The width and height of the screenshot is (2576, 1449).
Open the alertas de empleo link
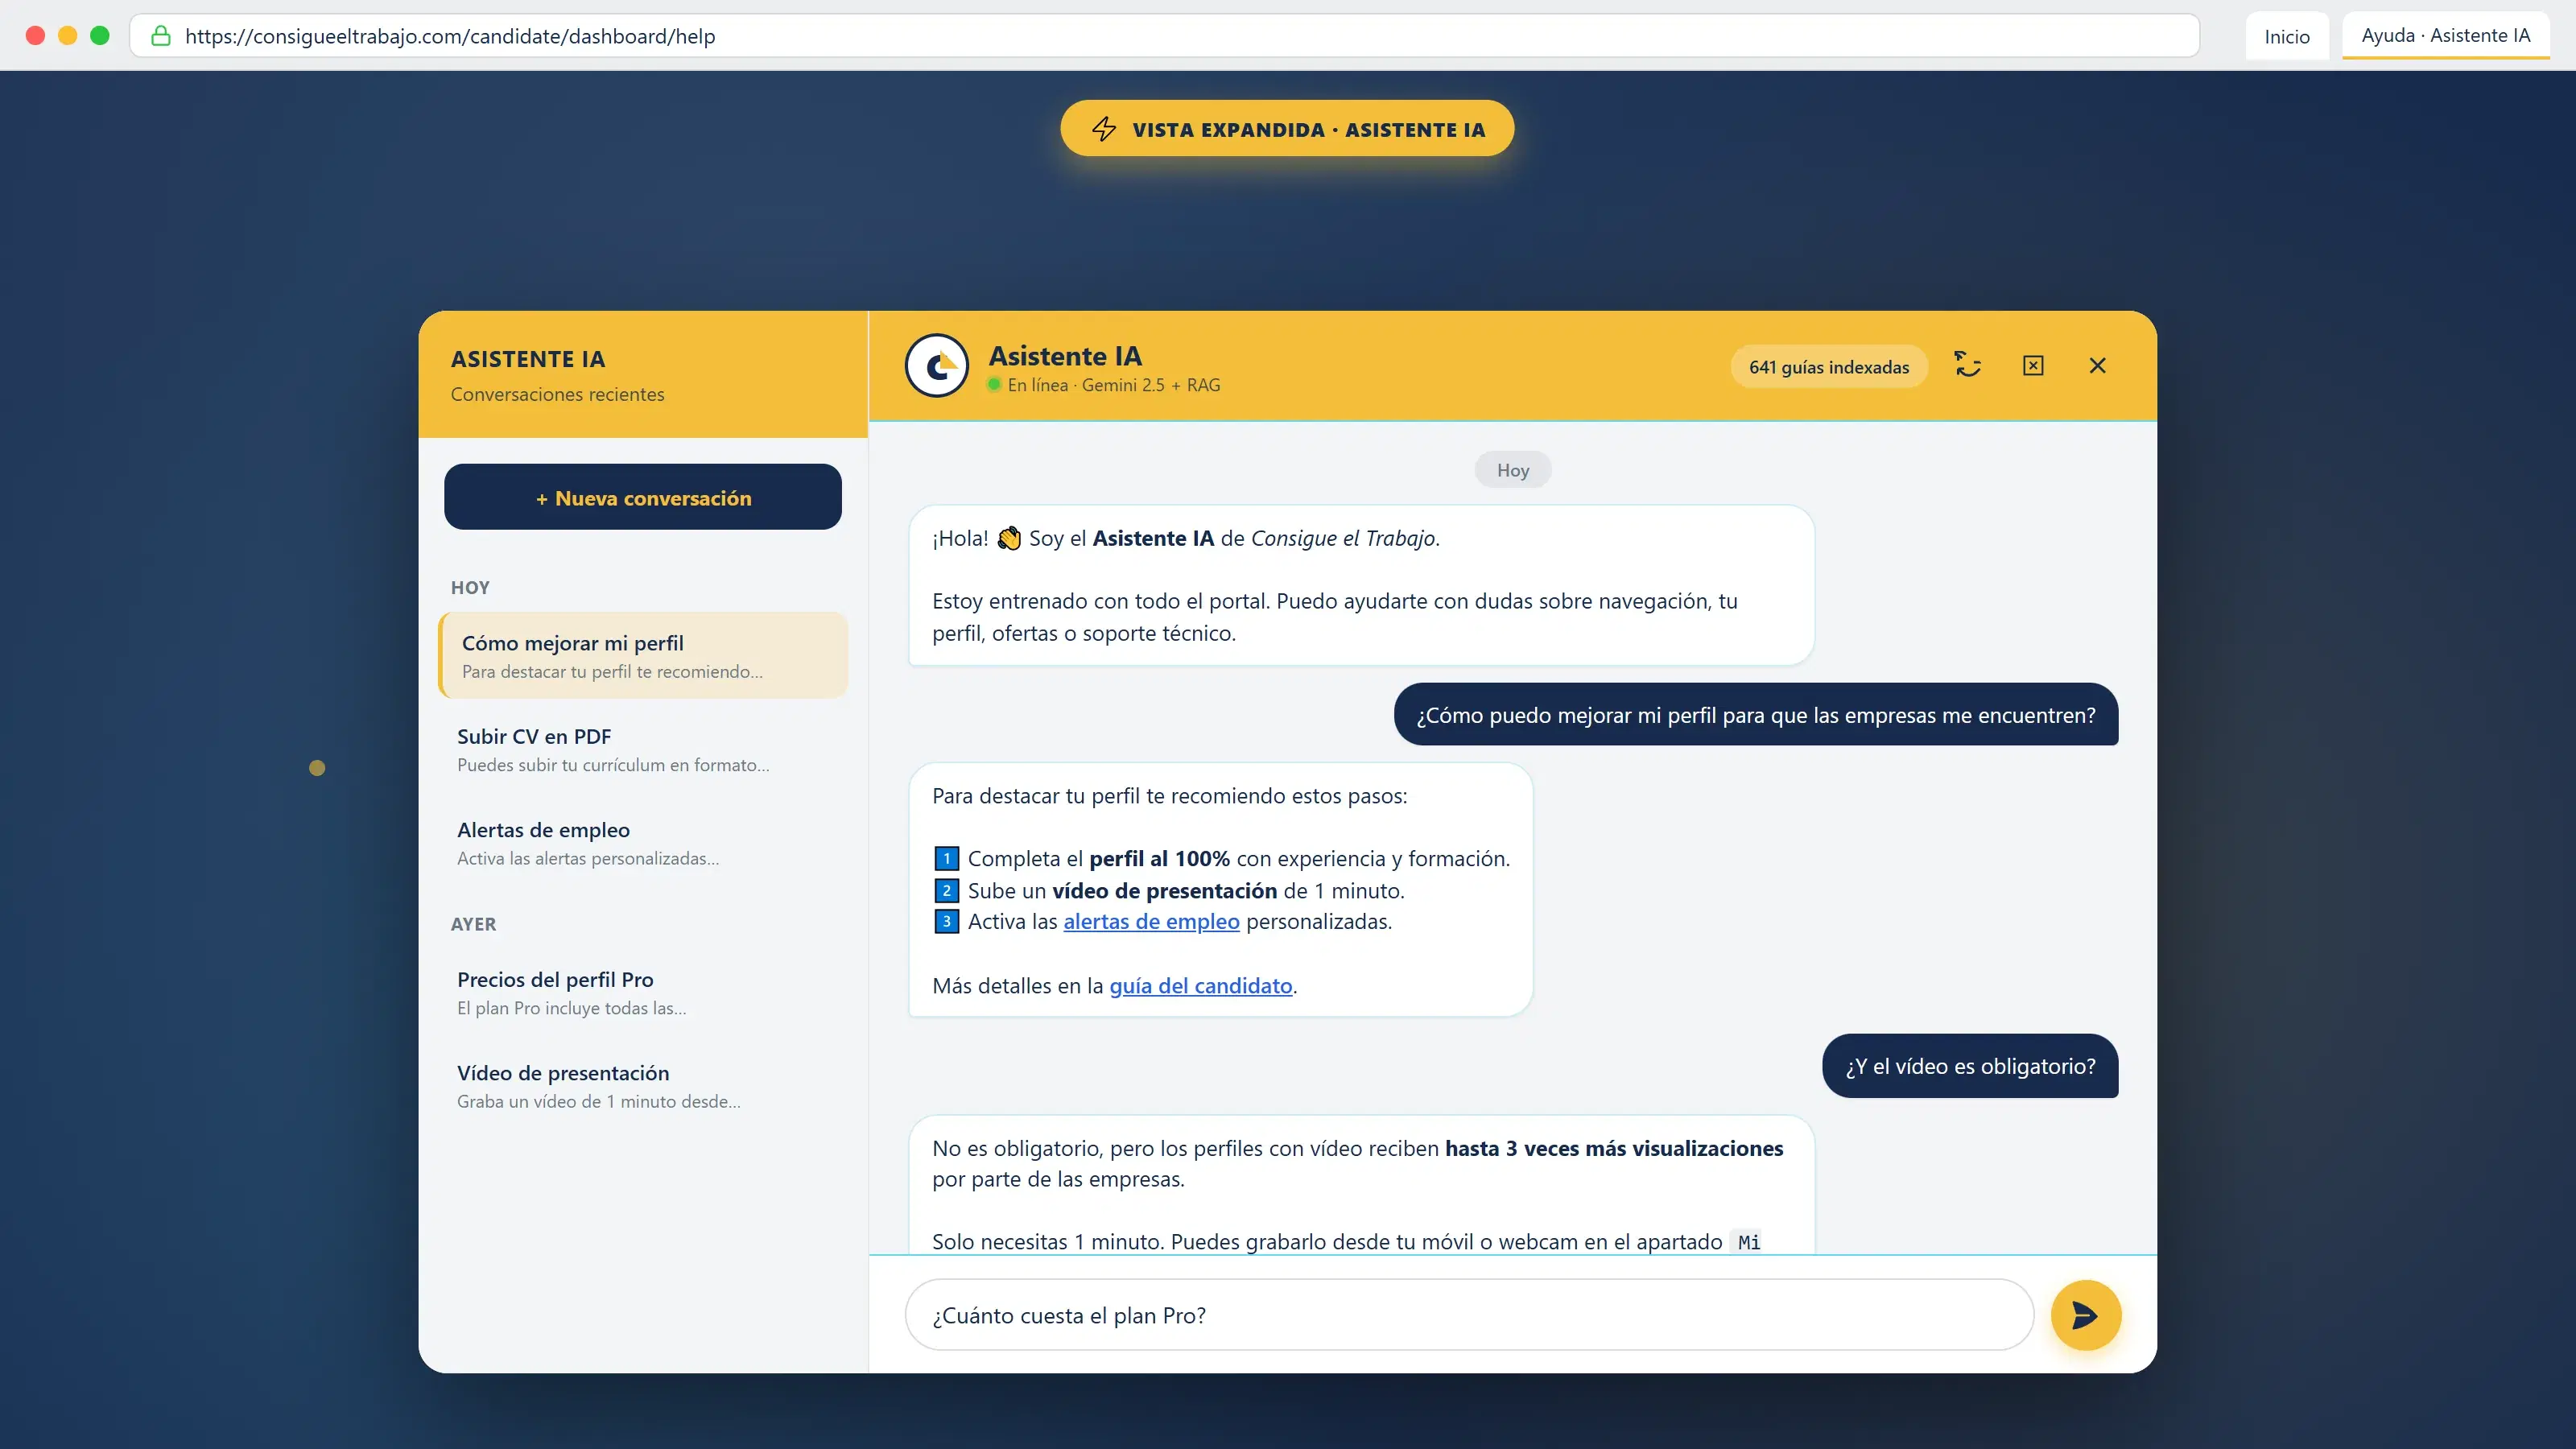(x=1151, y=922)
